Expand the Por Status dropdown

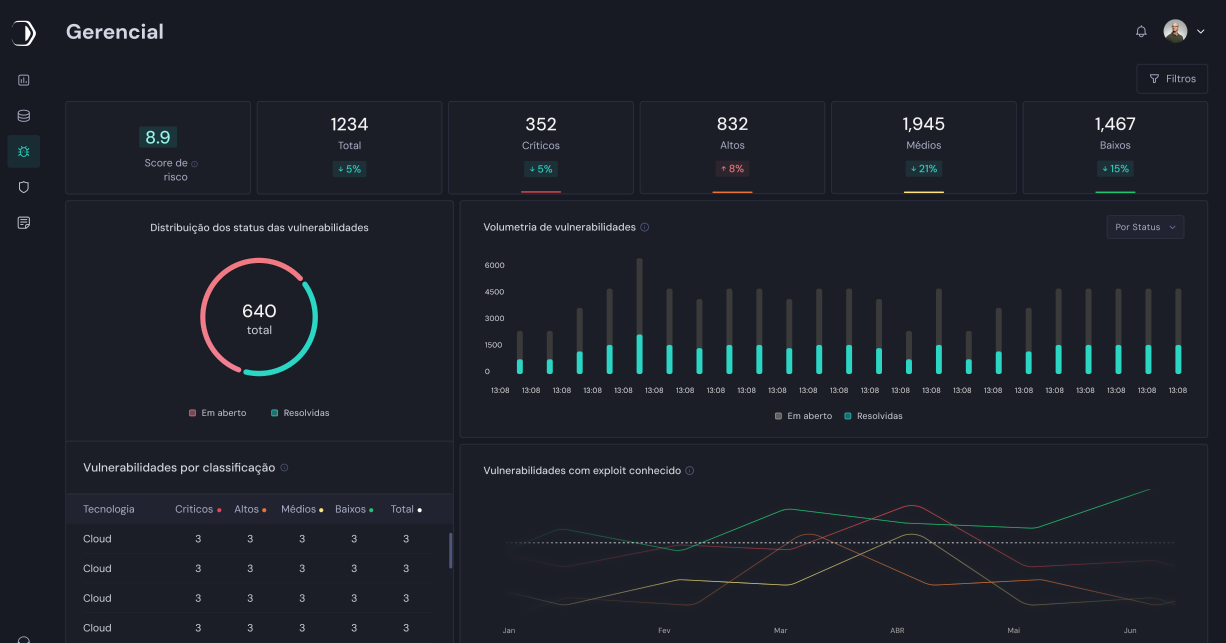(1145, 227)
